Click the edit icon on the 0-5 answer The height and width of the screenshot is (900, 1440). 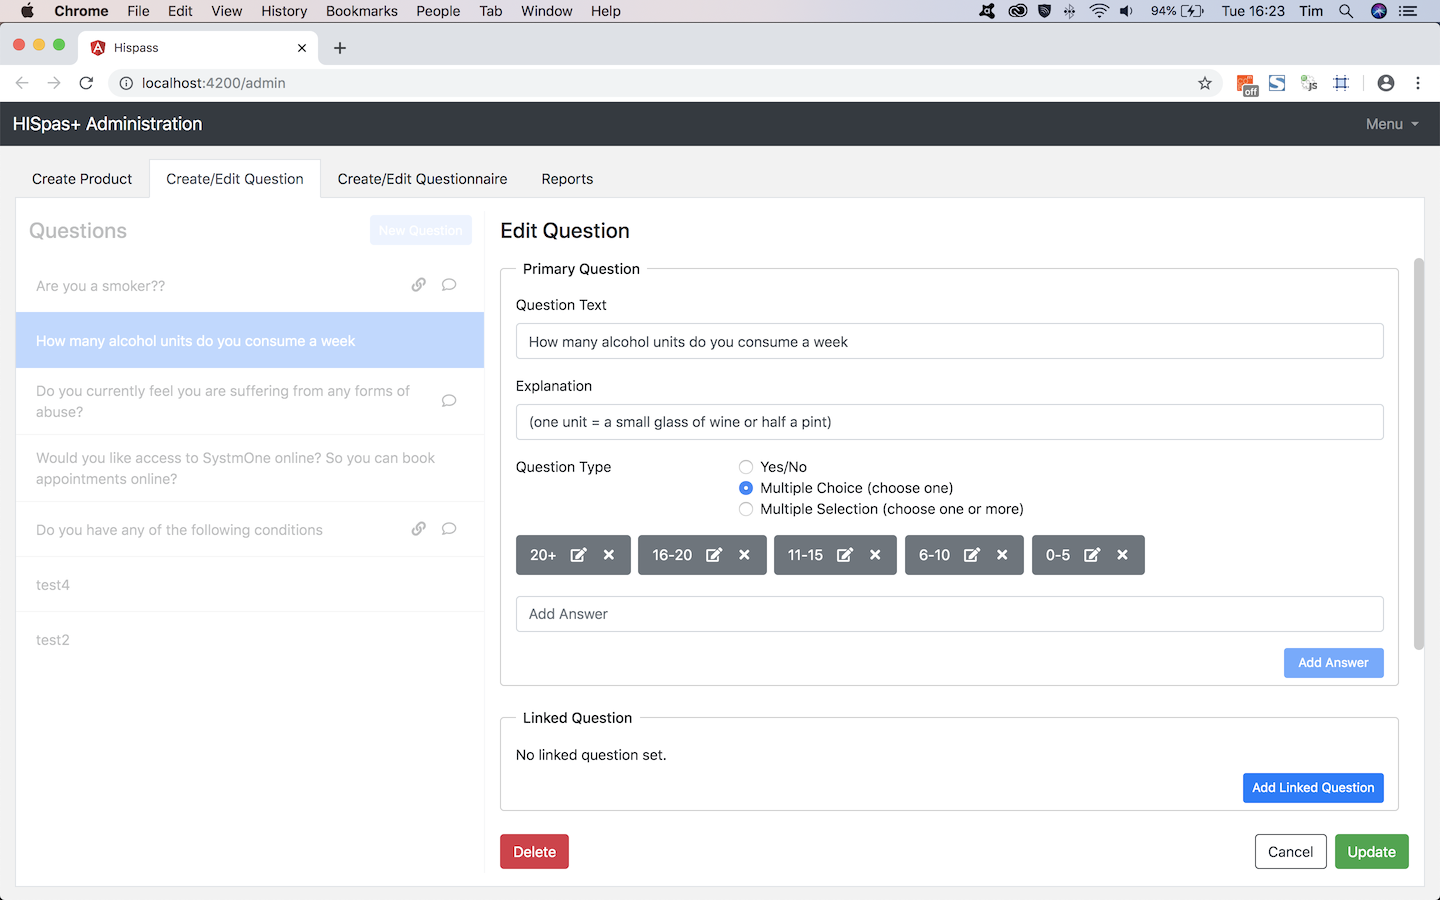click(1092, 555)
